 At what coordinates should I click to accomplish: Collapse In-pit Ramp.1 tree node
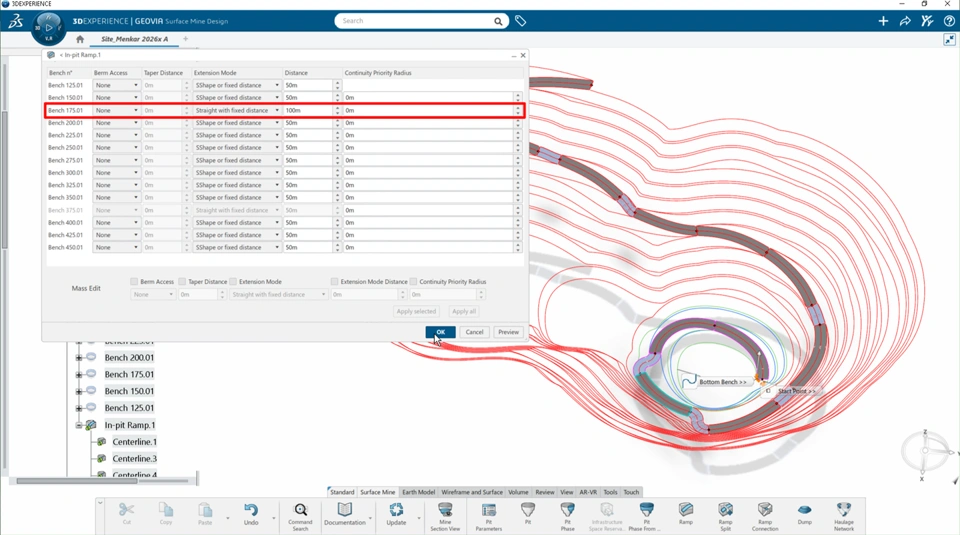click(x=78, y=425)
